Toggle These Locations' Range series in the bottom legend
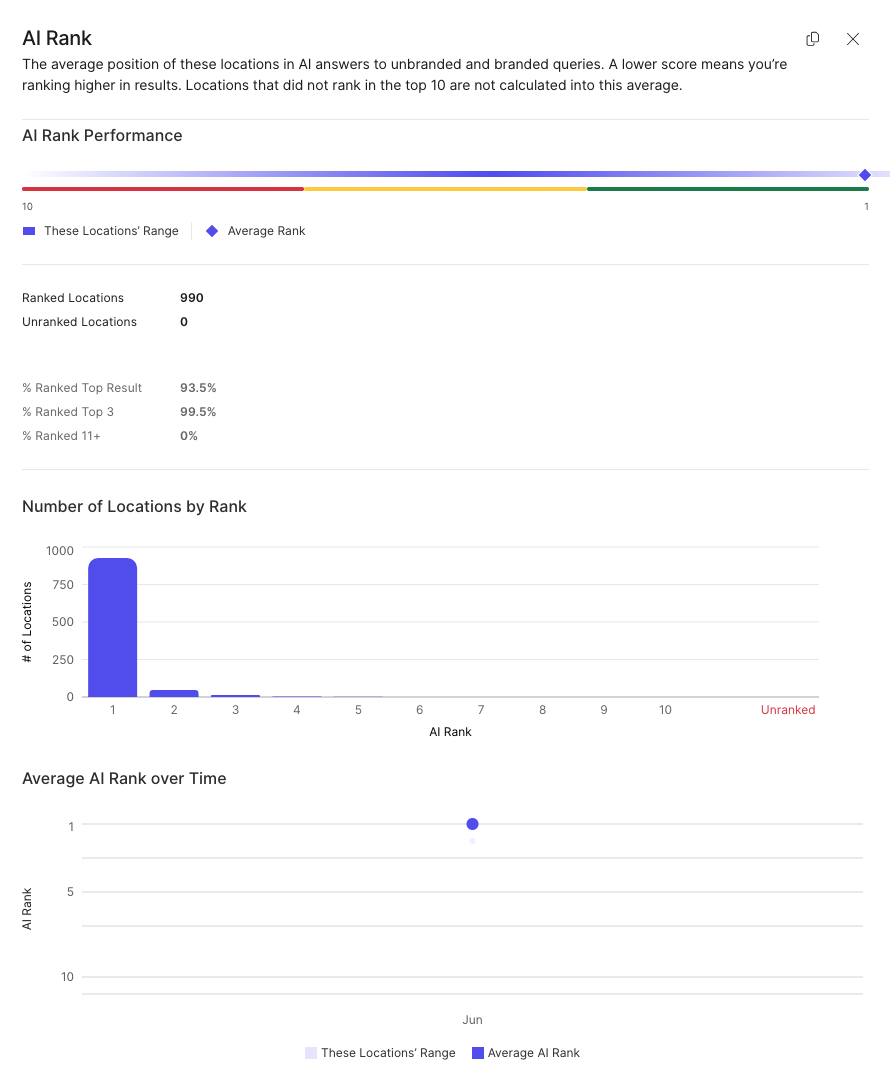Screen dimensions: 890x1087 pos(381,1053)
